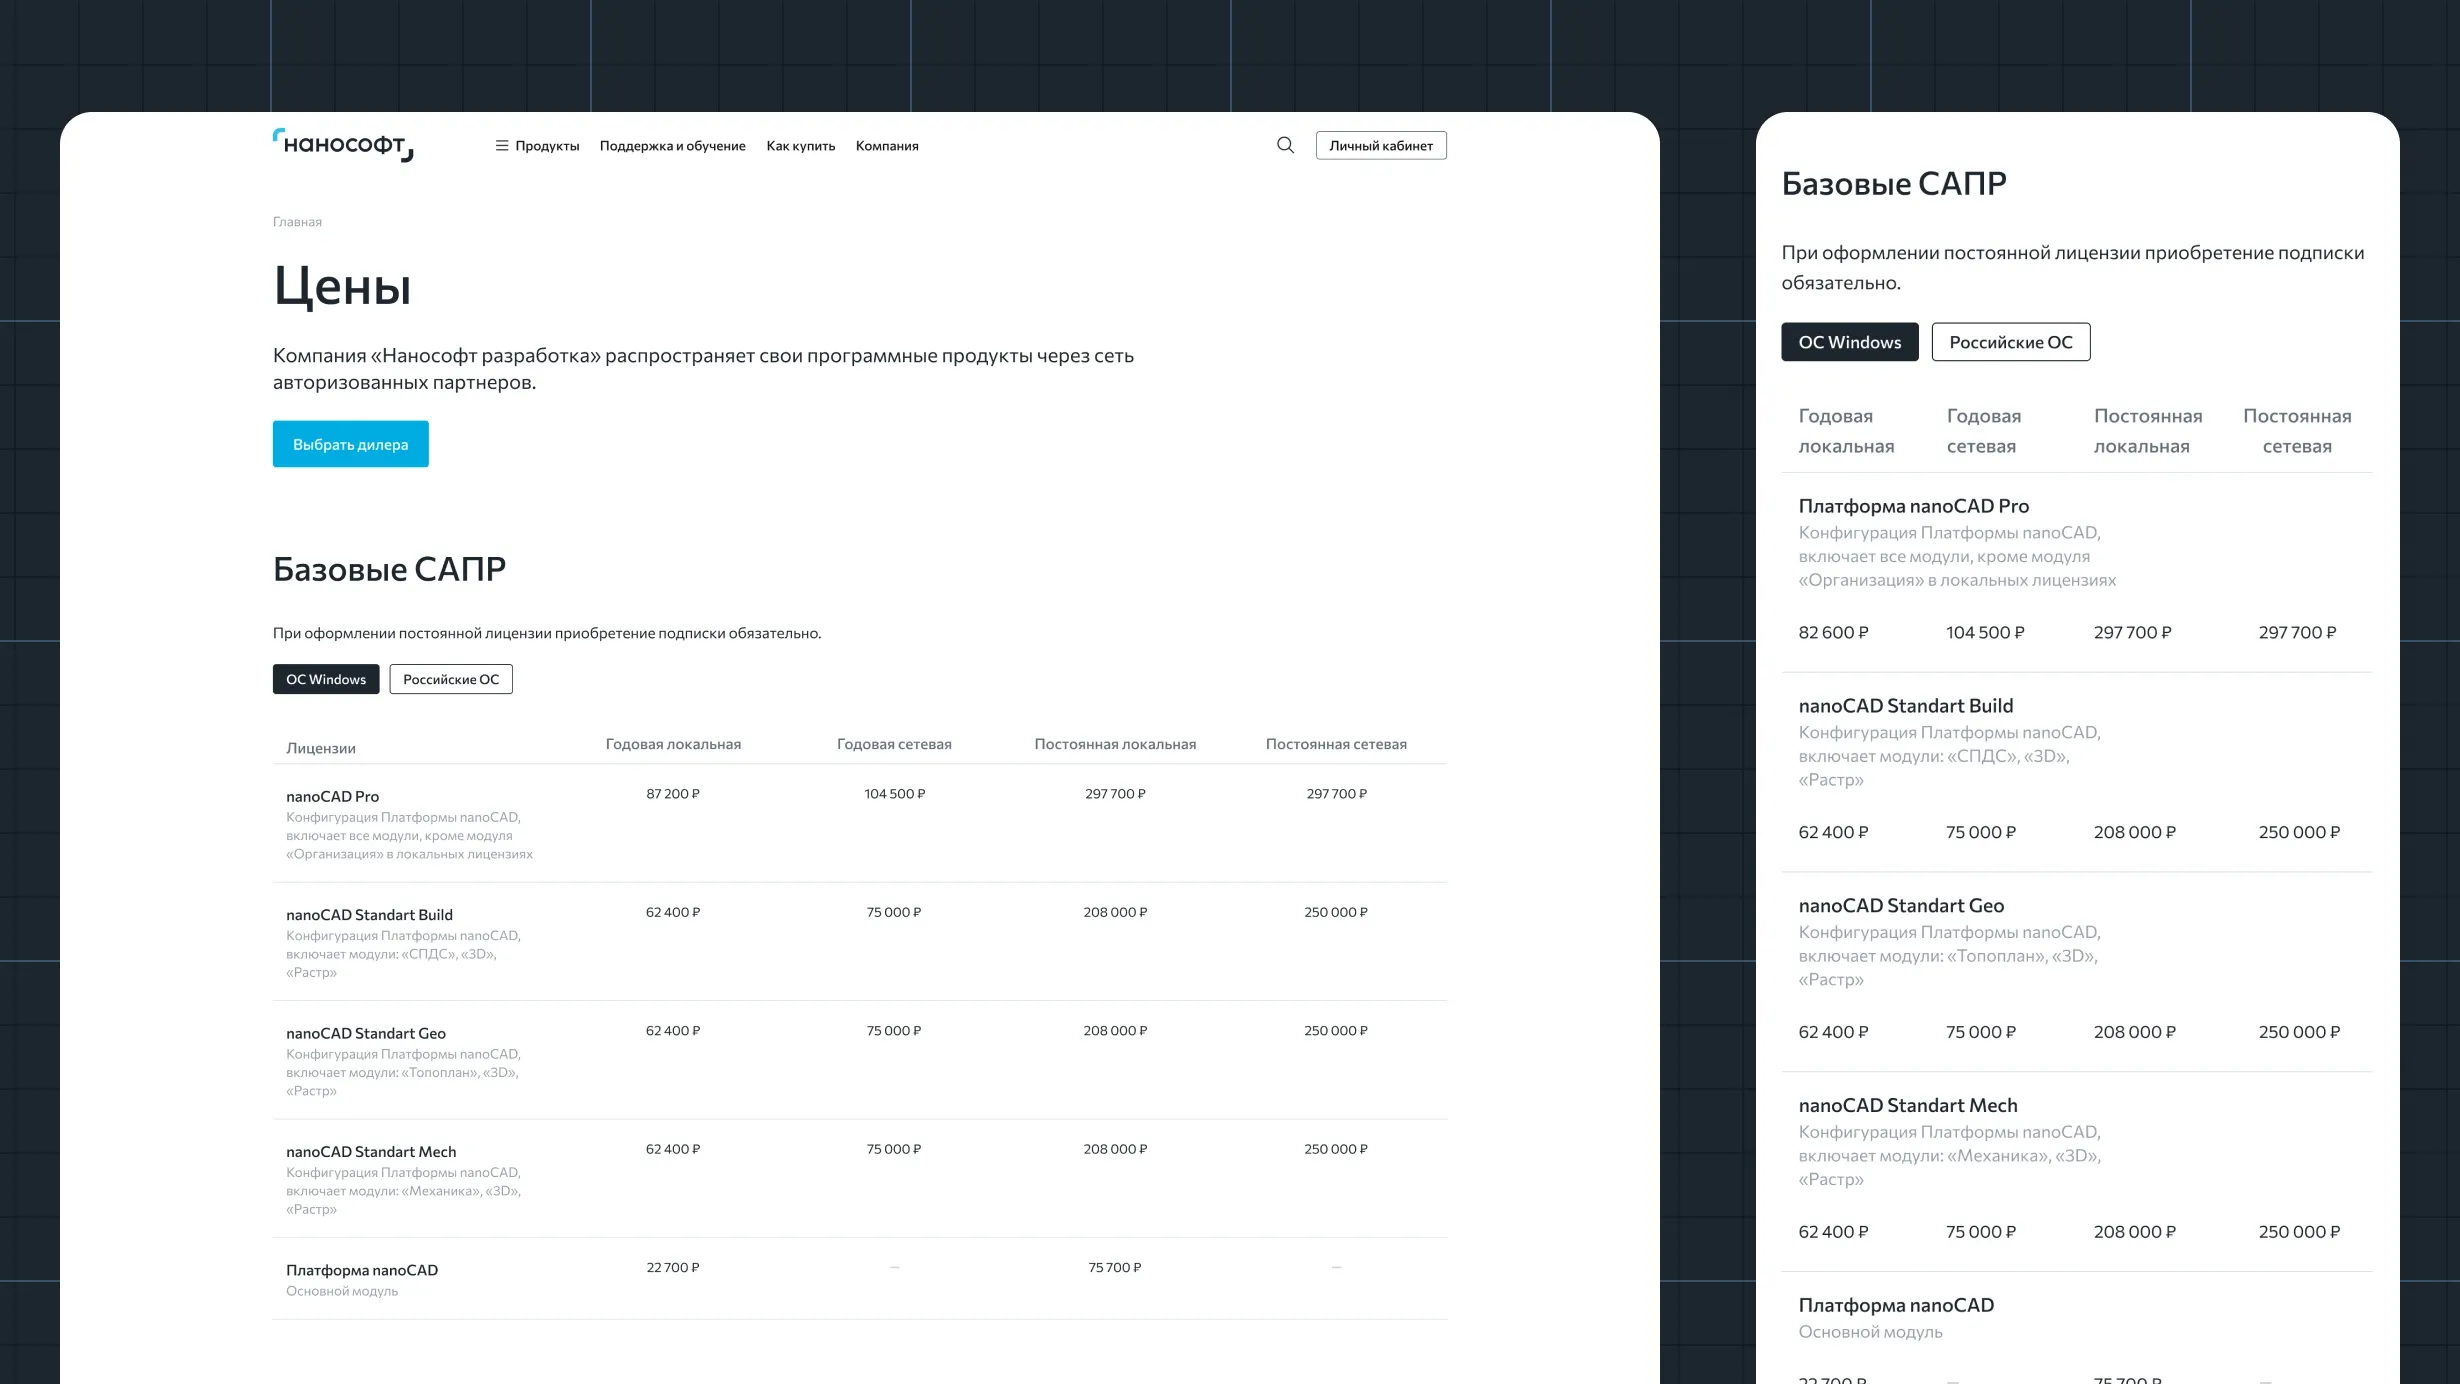The image size is (2460, 1384).
Task: Click desktop nanoCAD Pro Постоянная локальная price 297 700 ₽
Action: (1115, 794)
